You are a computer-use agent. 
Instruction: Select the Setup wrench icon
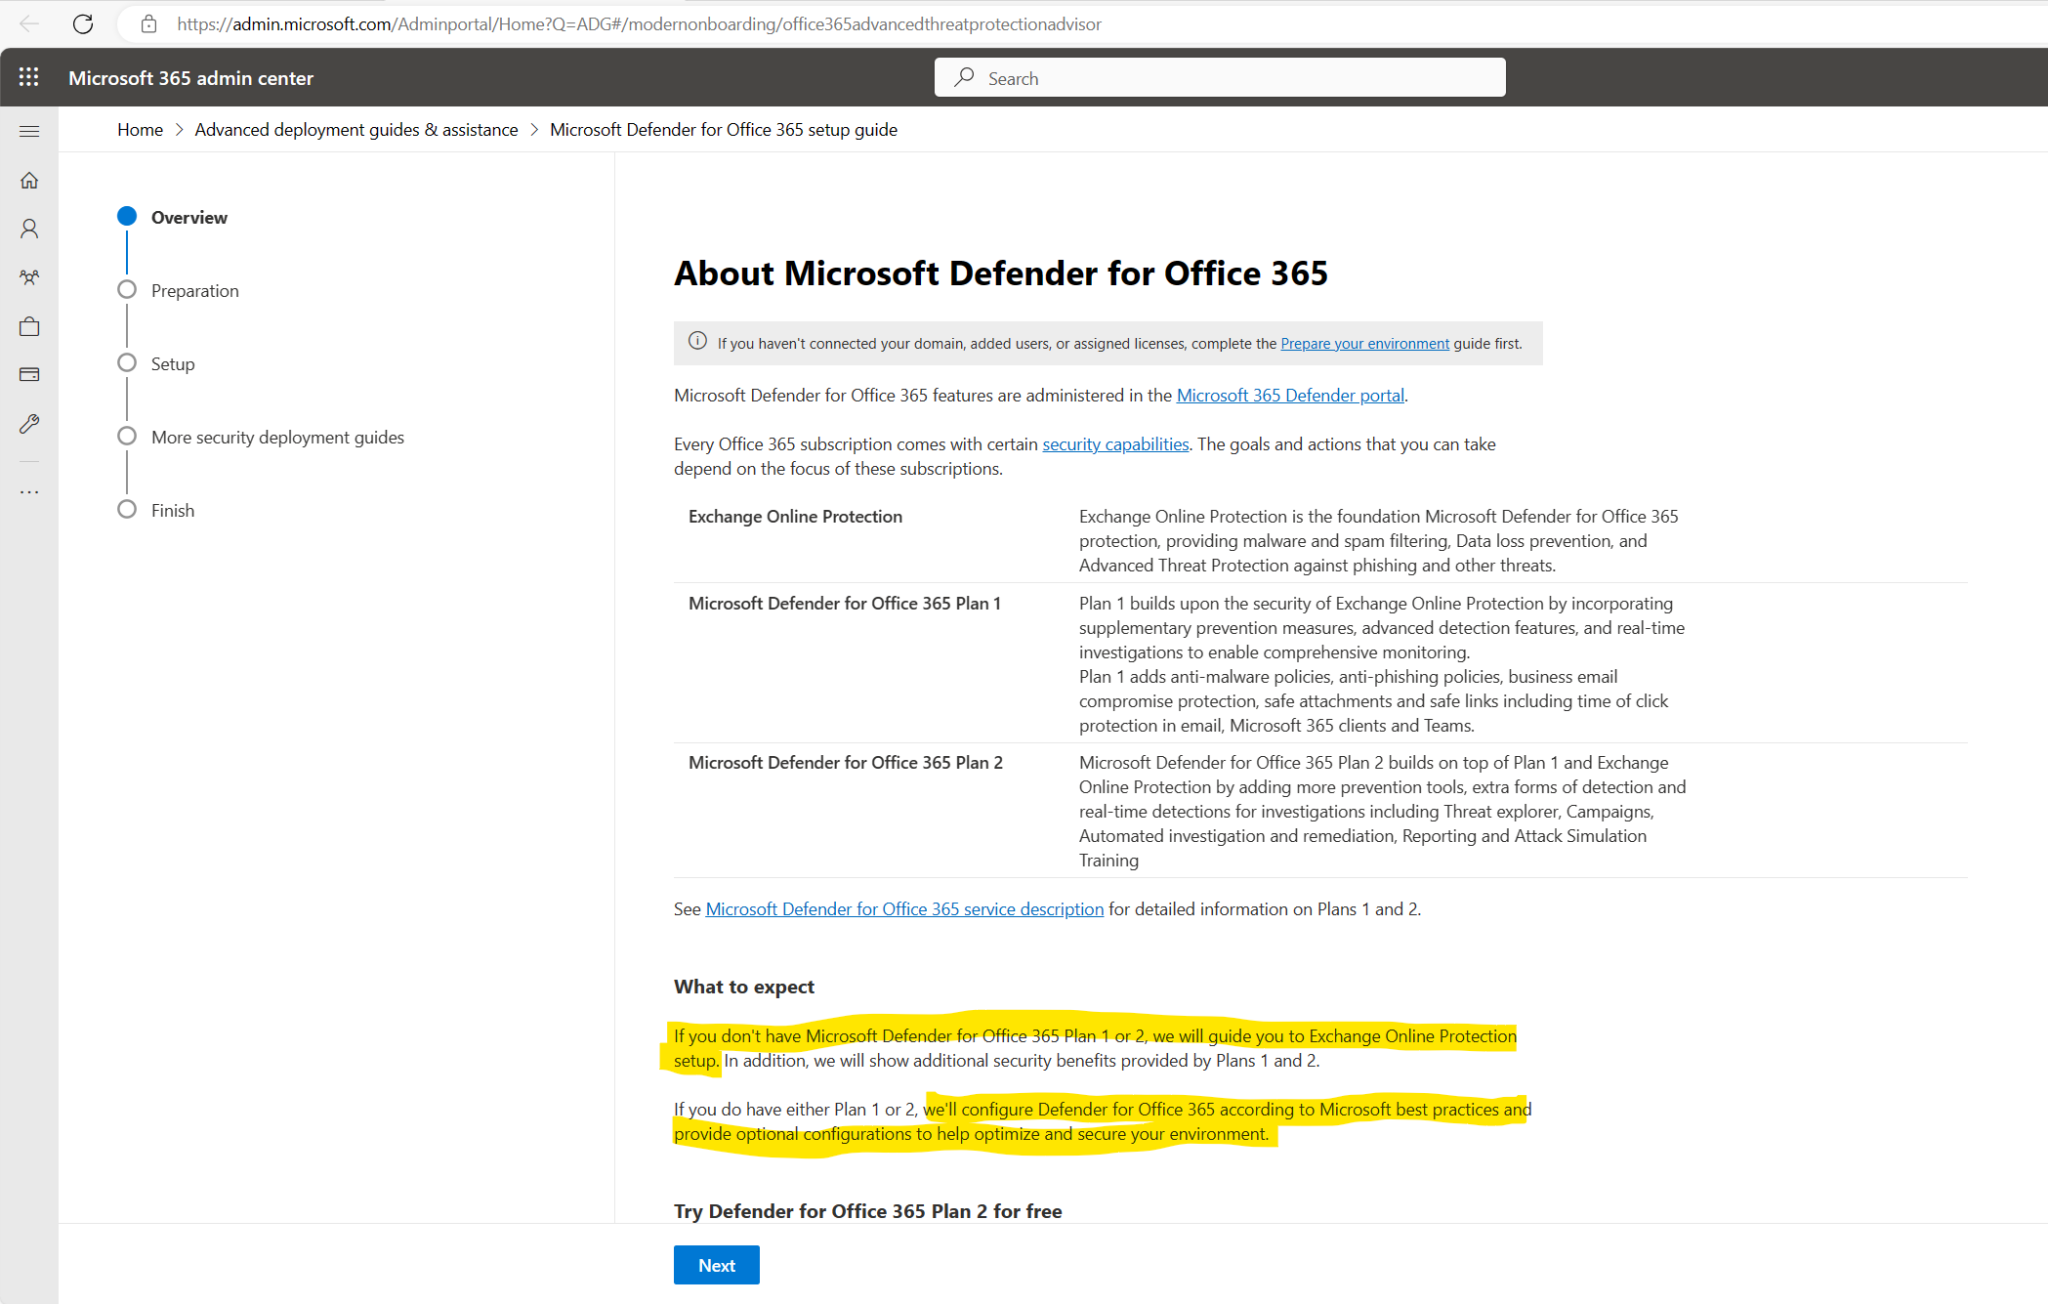click(29, 423)
